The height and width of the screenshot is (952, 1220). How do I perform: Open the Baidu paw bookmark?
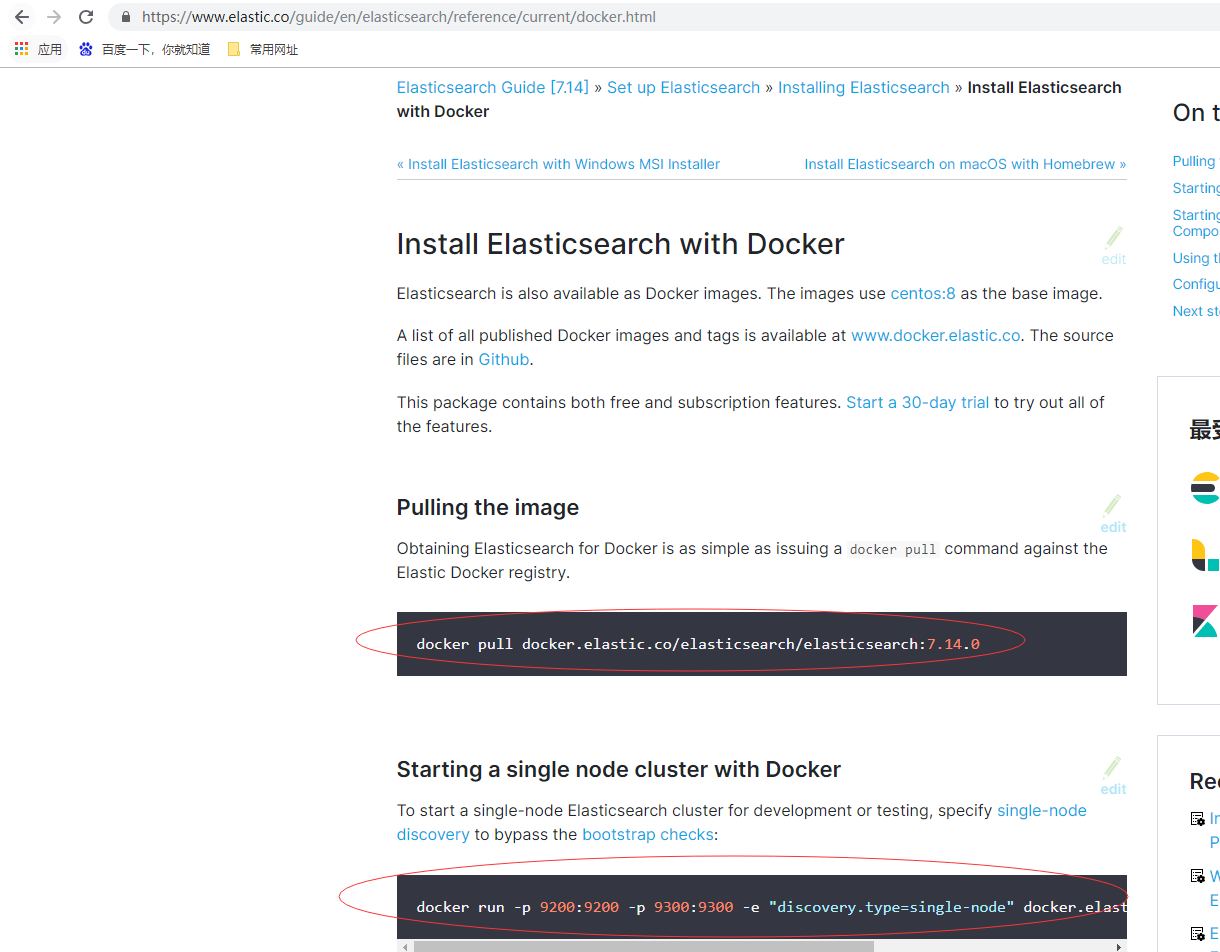(86, 49)
